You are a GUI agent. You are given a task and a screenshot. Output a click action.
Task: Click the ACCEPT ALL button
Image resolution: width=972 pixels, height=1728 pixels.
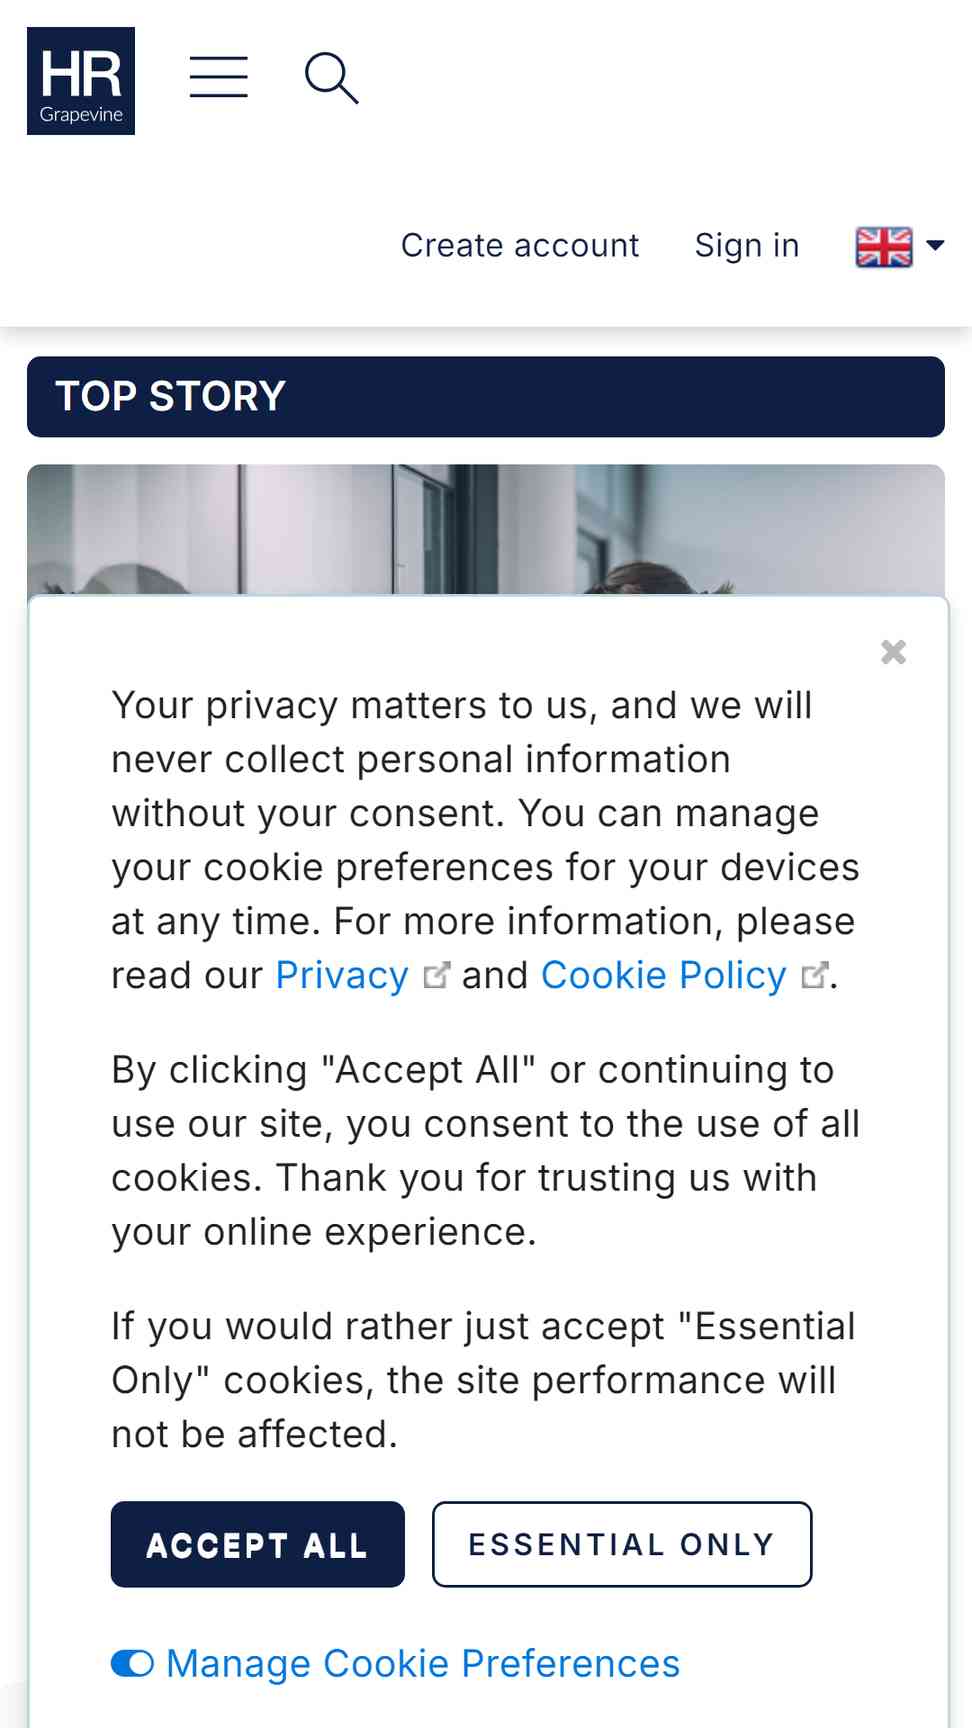click(258, 1544)
